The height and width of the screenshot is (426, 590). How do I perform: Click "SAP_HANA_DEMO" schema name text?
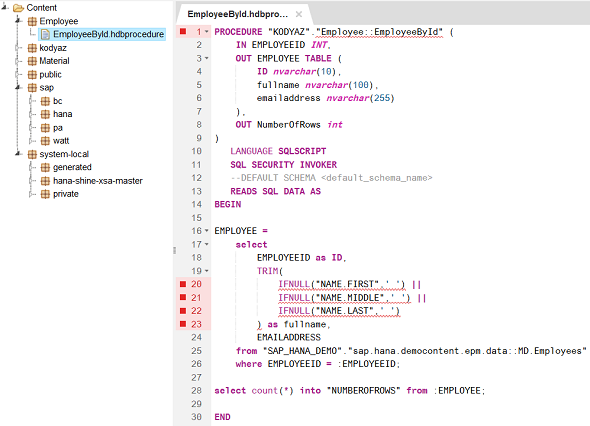tap(302, 351)
